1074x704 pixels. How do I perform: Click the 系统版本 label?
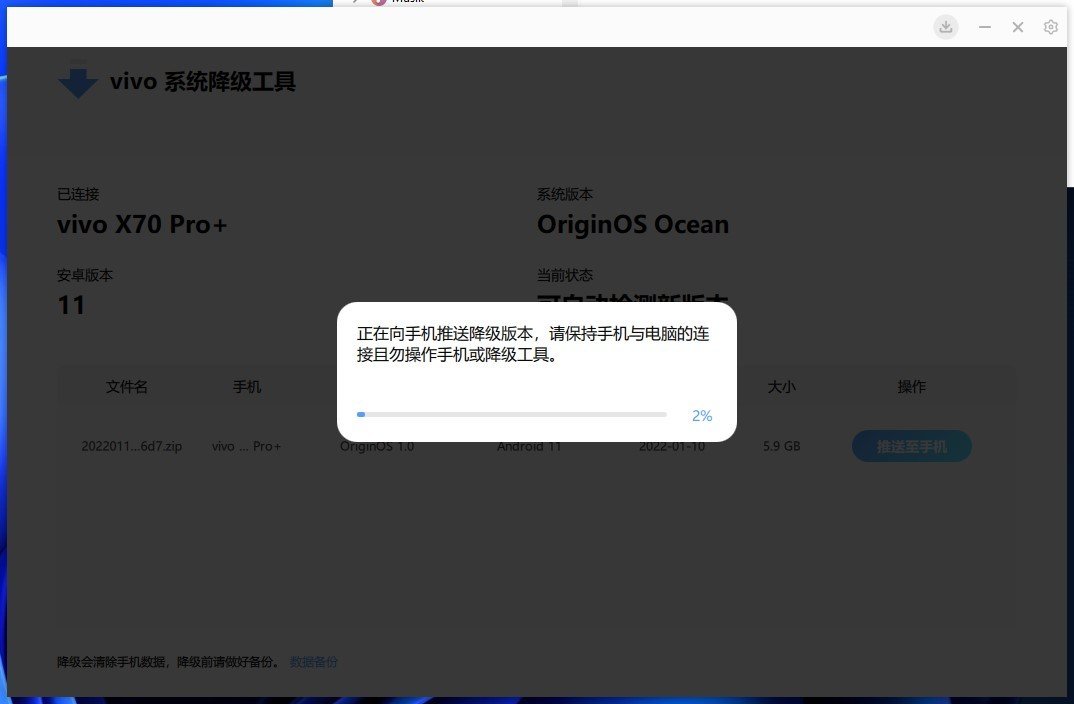coord(565,194)
